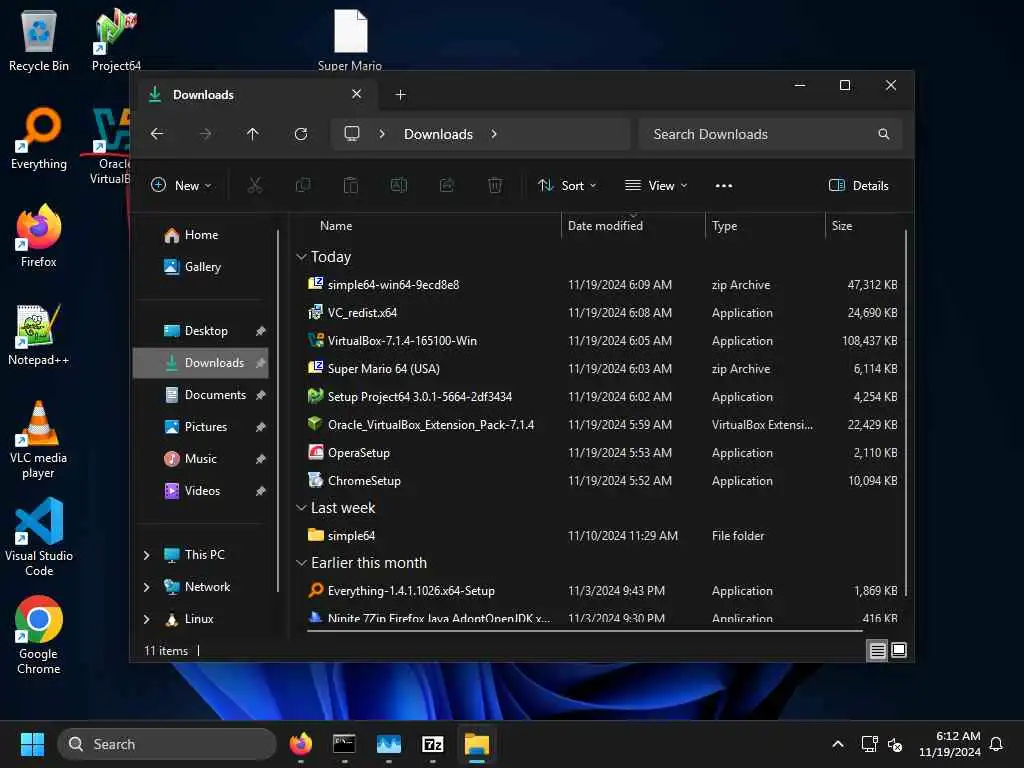Collapse the Earlier this month group
1024x768 pixels.
301,562
